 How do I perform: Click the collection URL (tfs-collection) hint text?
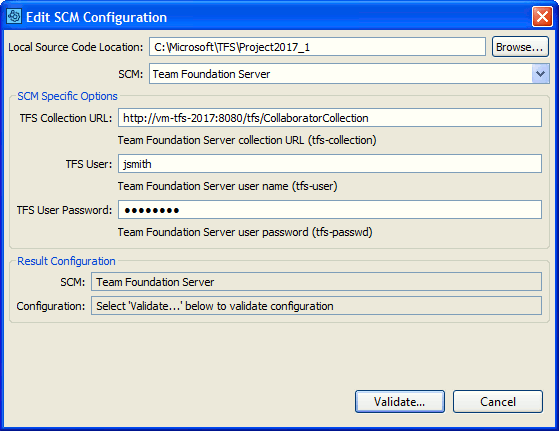247,140
